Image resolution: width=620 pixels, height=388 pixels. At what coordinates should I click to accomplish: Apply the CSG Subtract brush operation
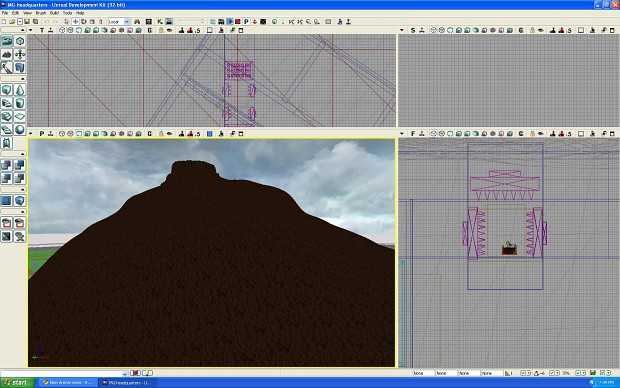(20, 165)
